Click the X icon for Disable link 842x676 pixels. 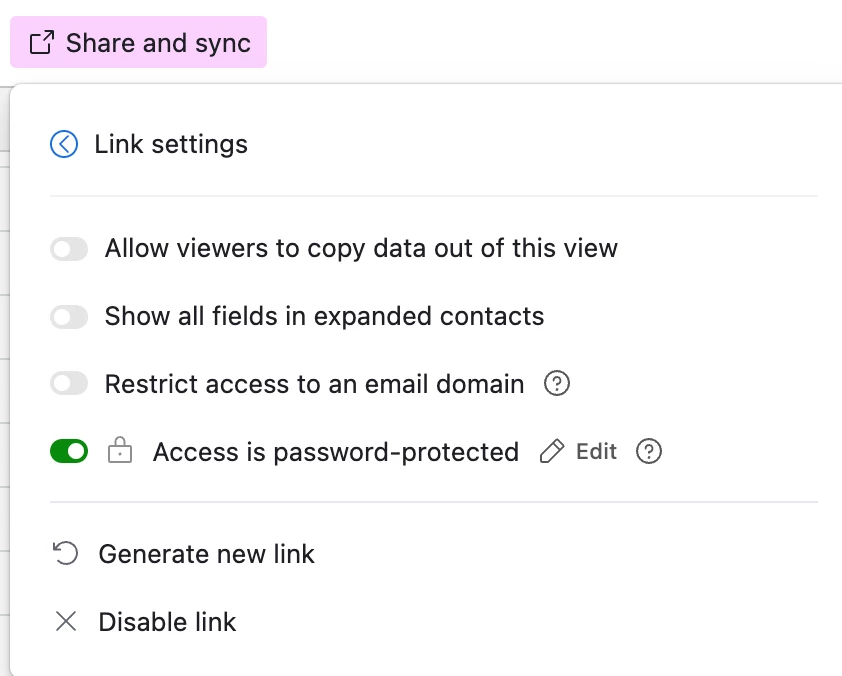(x=66, y=622)
